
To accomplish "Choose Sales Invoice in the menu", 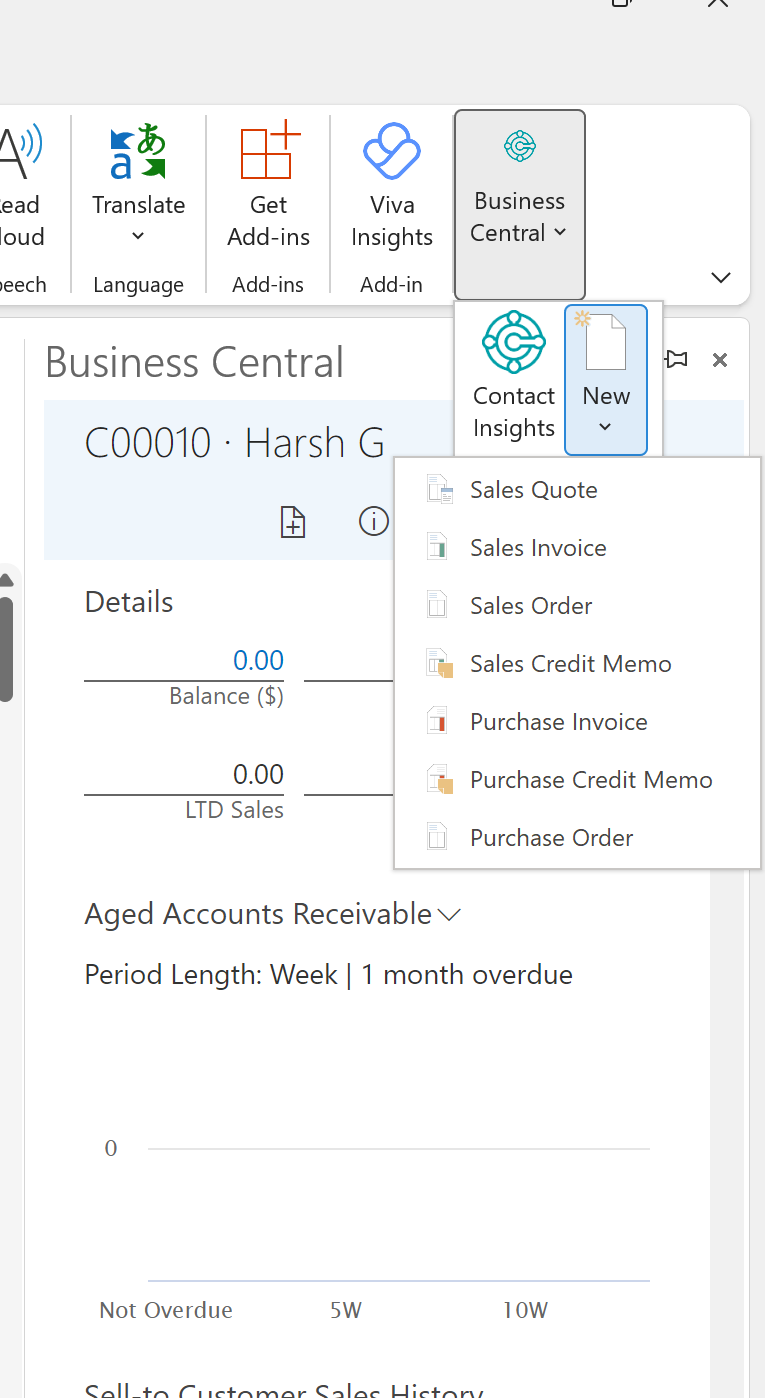I will (538, 548).
